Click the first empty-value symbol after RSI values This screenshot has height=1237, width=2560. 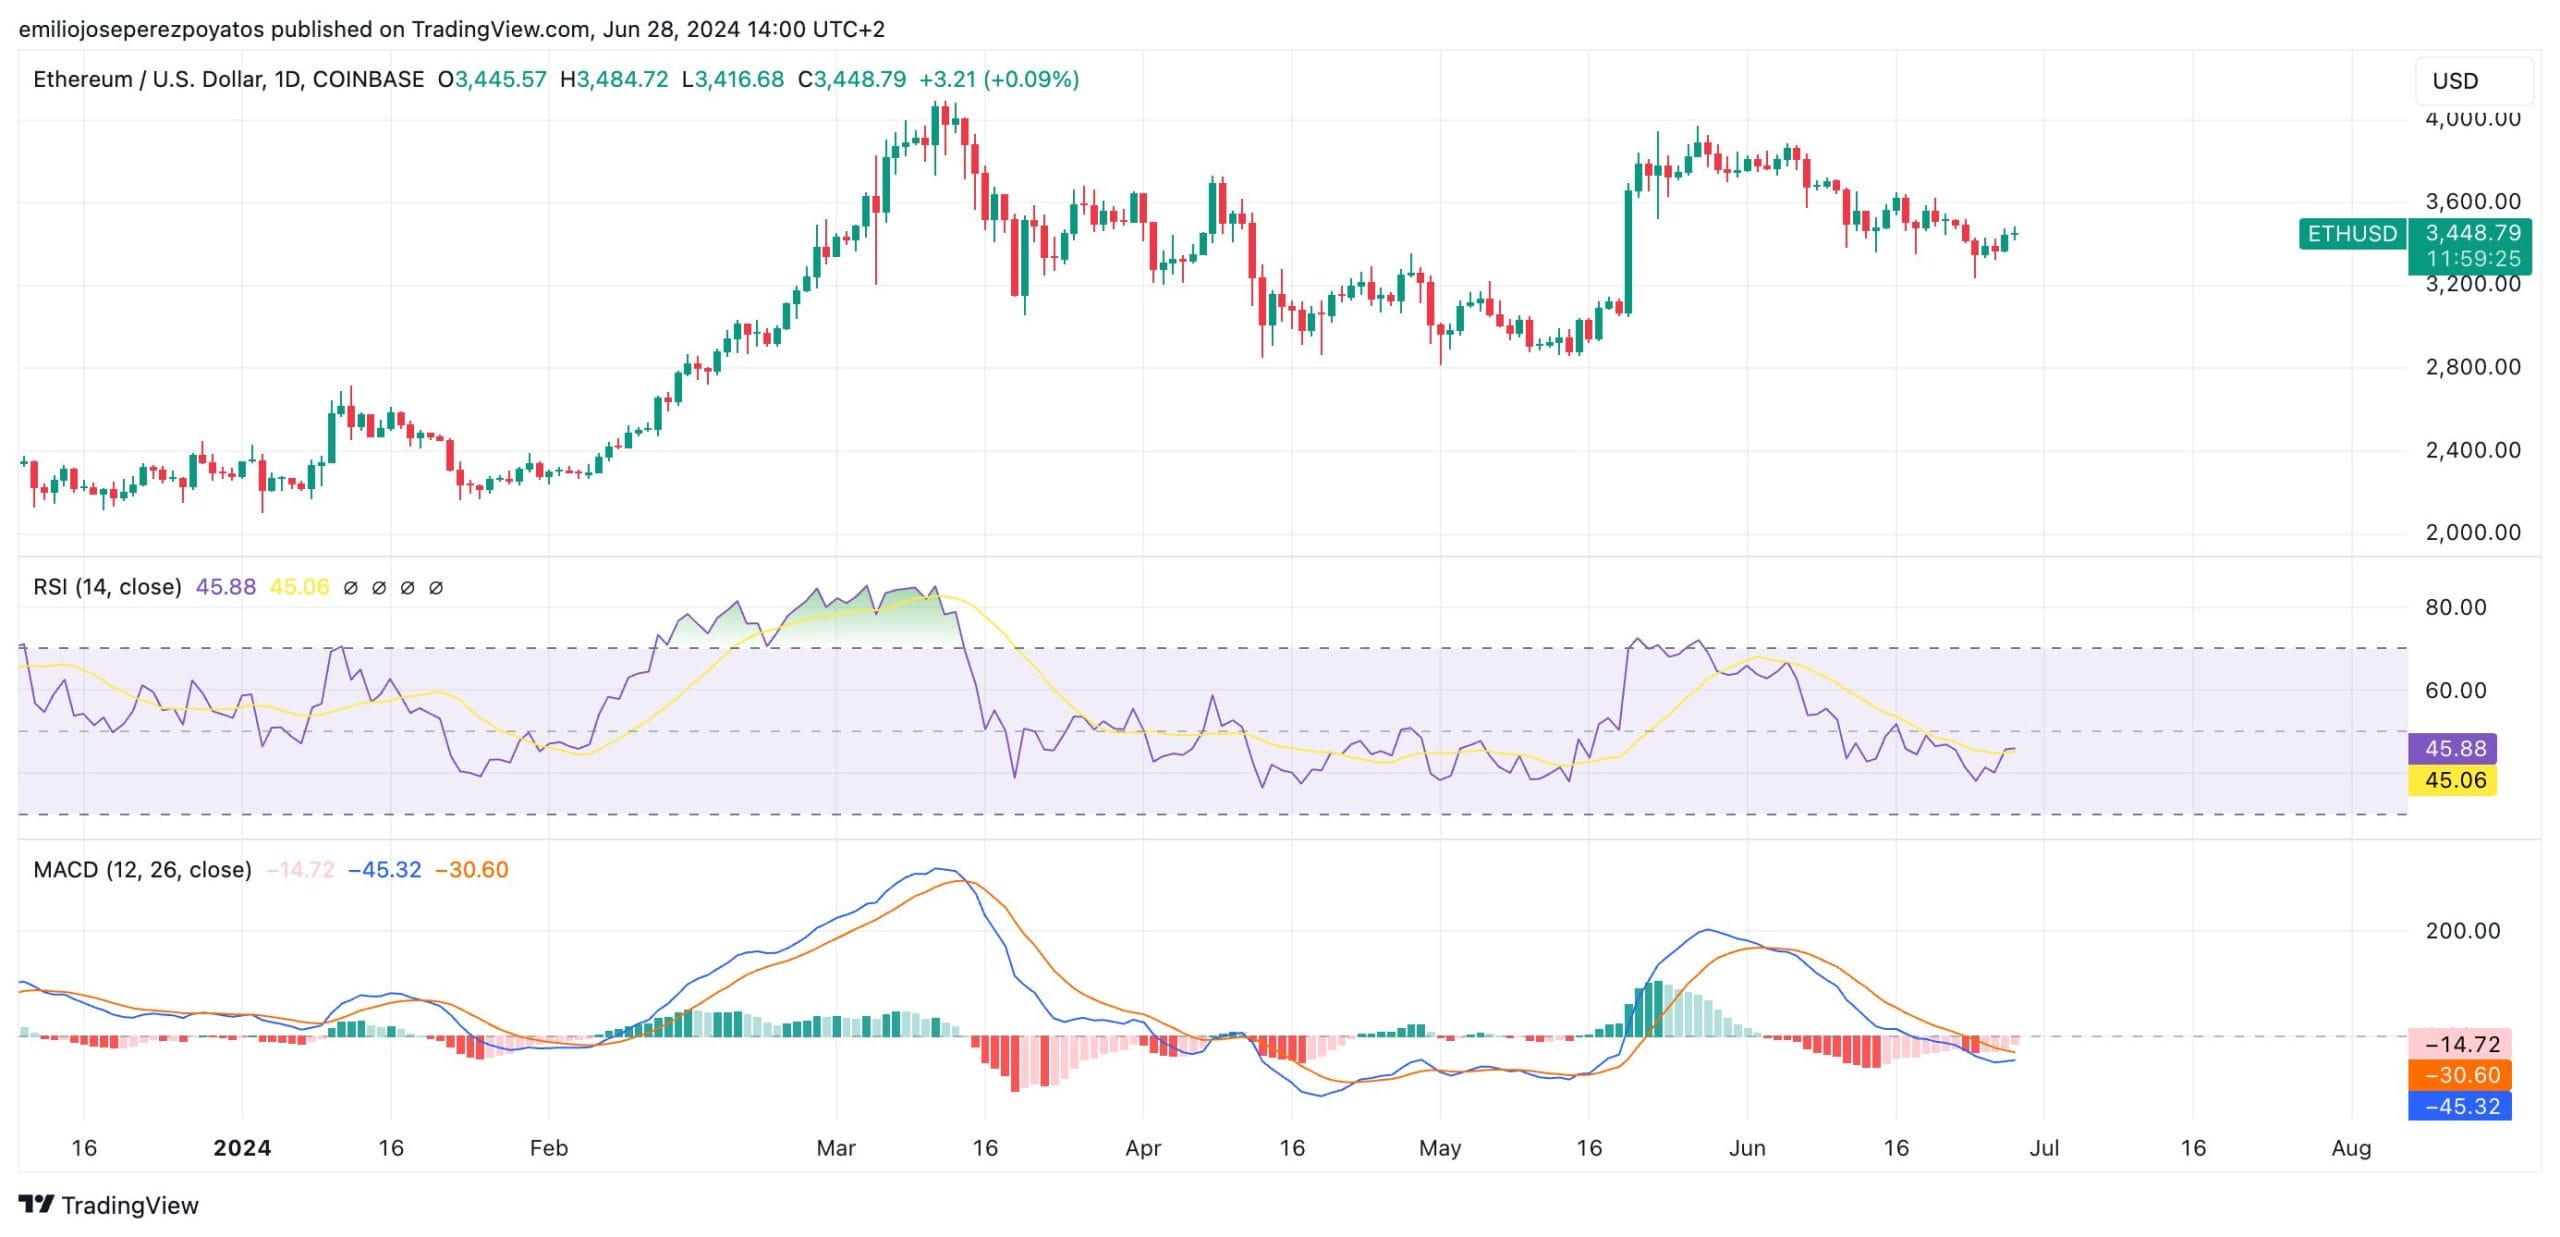(350, 588)
